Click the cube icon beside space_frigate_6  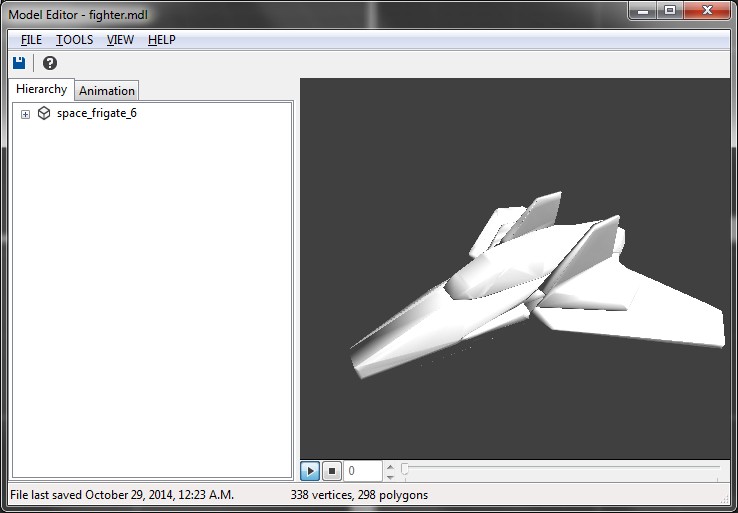(44, 113)
